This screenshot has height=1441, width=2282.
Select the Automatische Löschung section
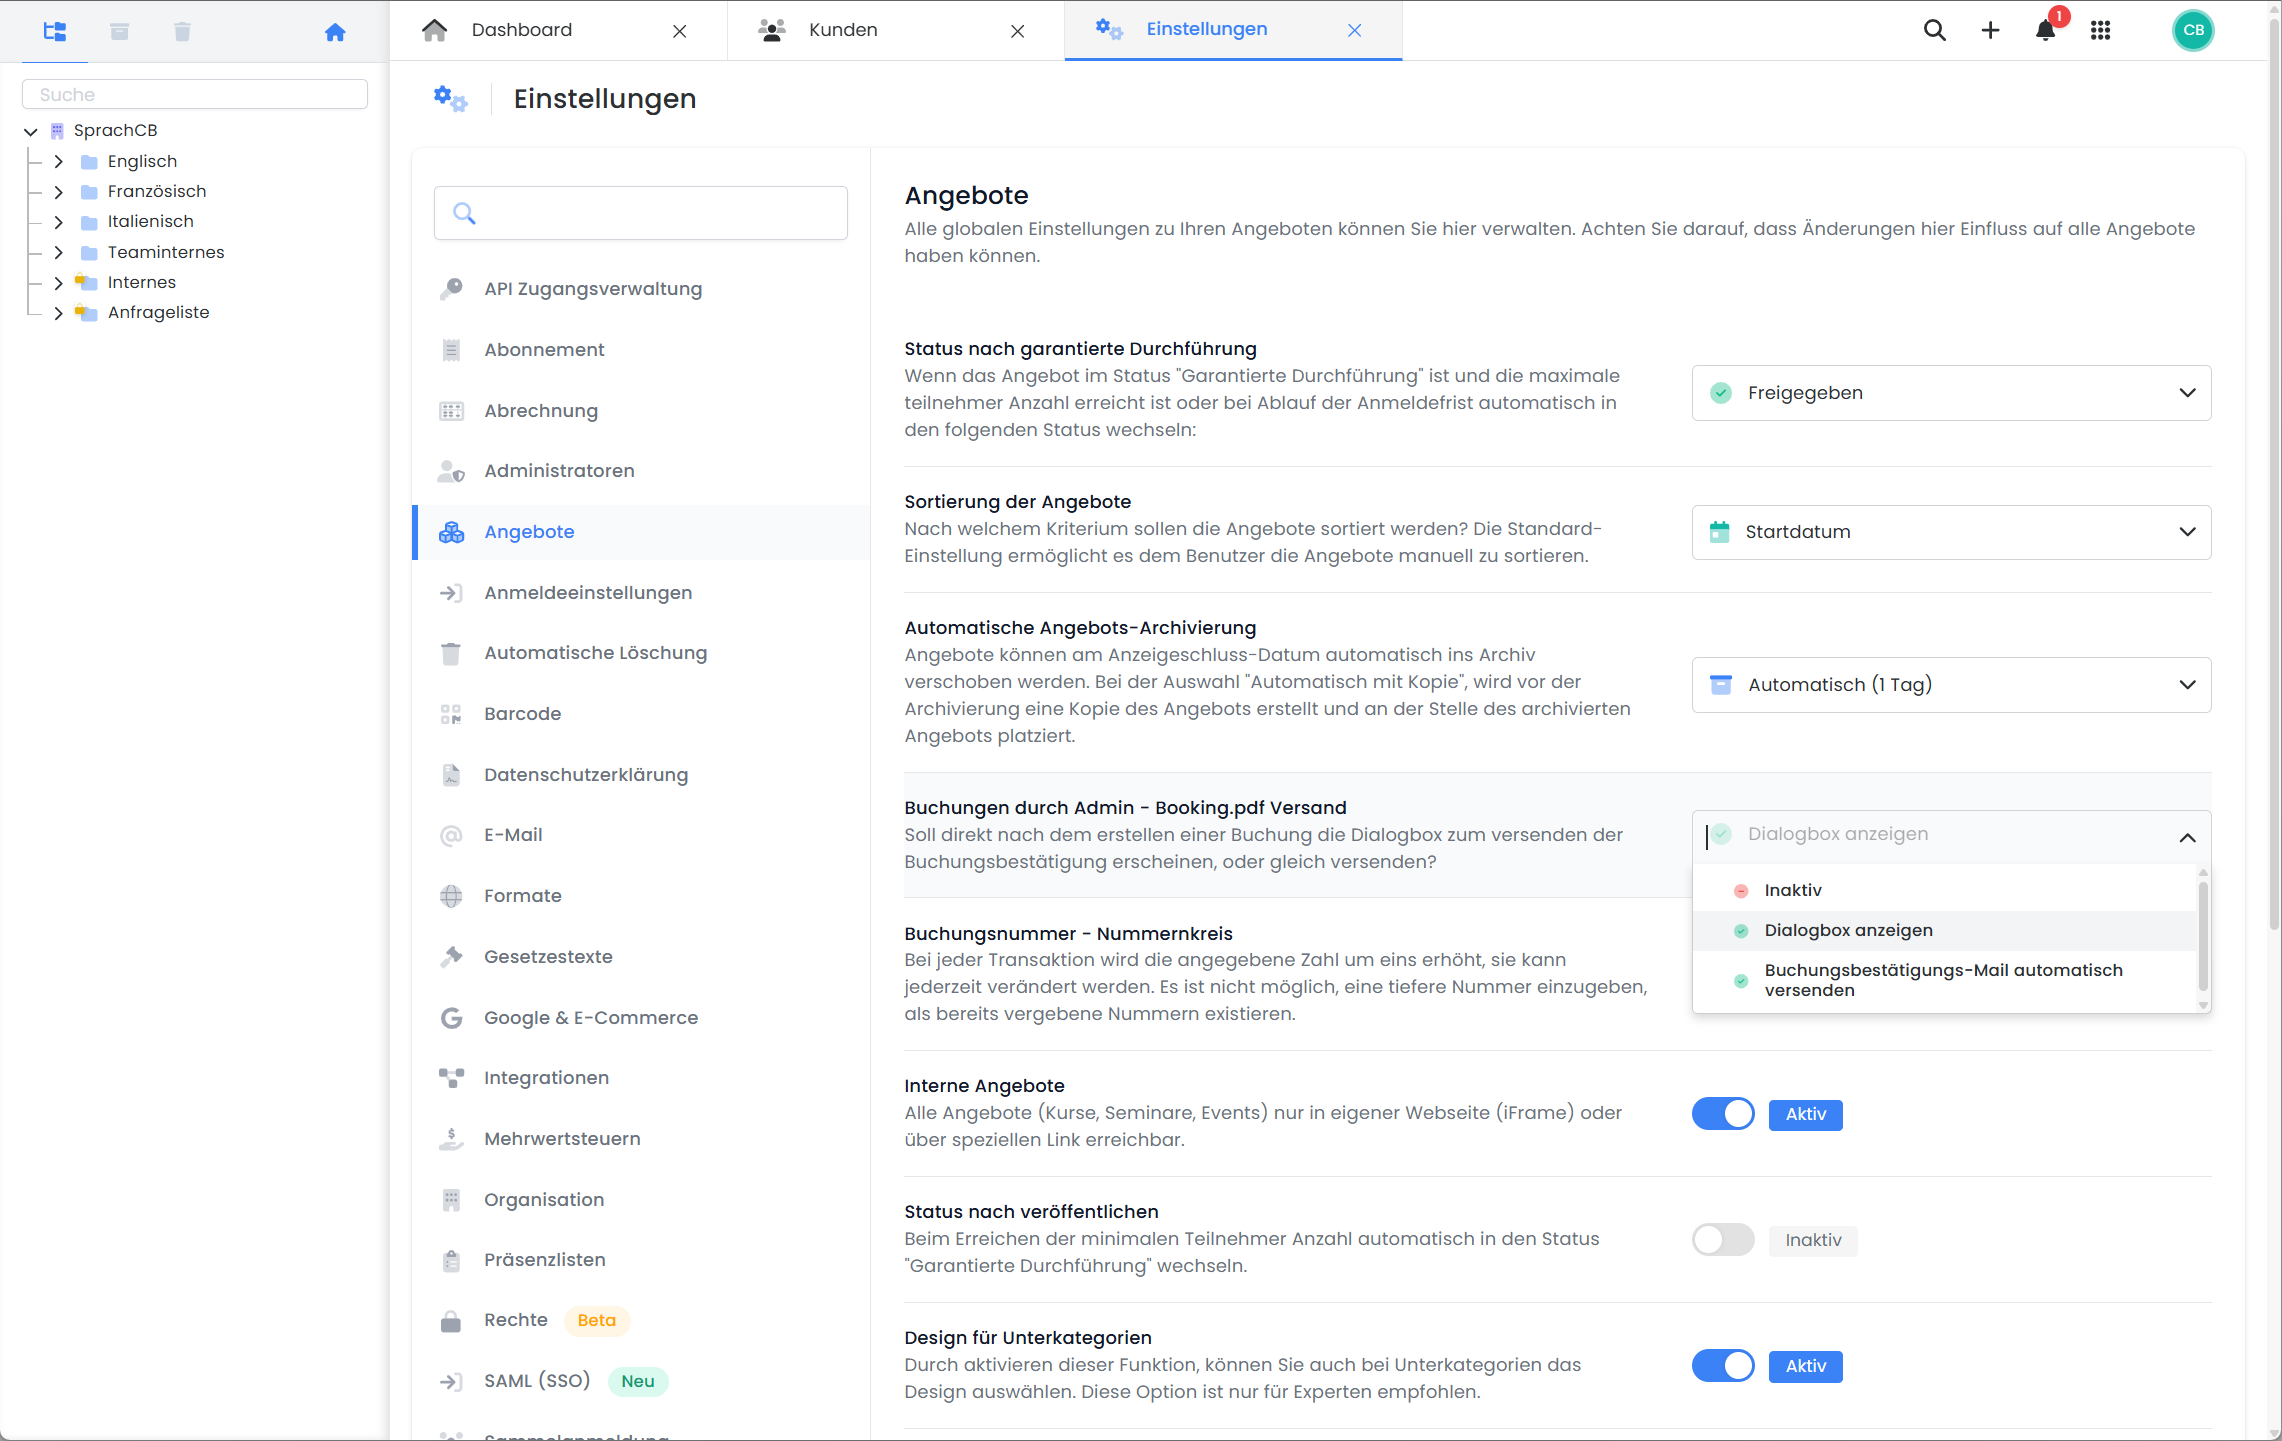[595, 652]
